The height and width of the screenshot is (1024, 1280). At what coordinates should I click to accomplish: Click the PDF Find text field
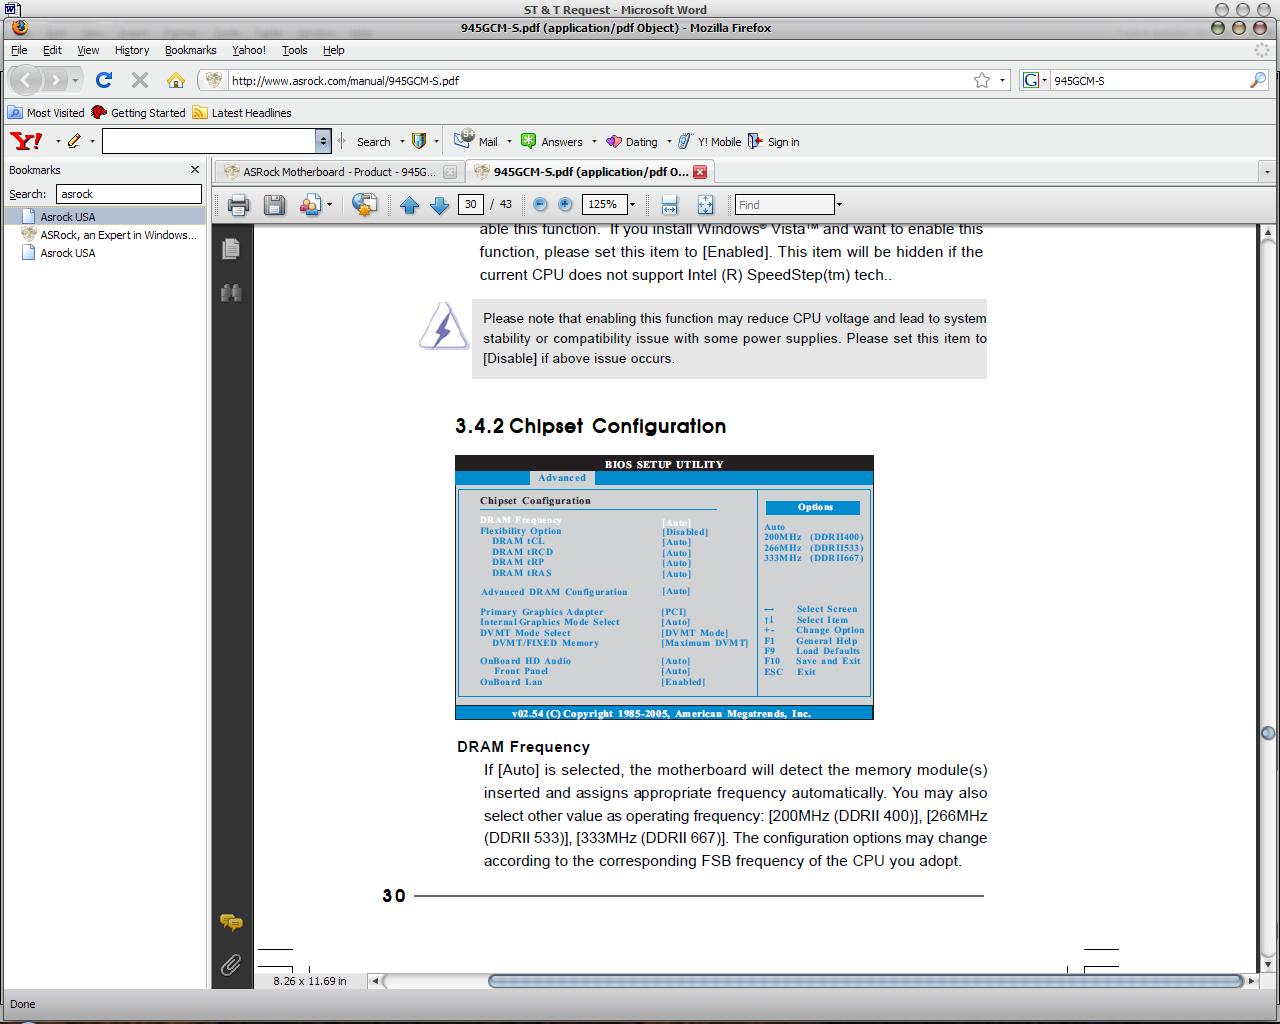coord(784,205)
